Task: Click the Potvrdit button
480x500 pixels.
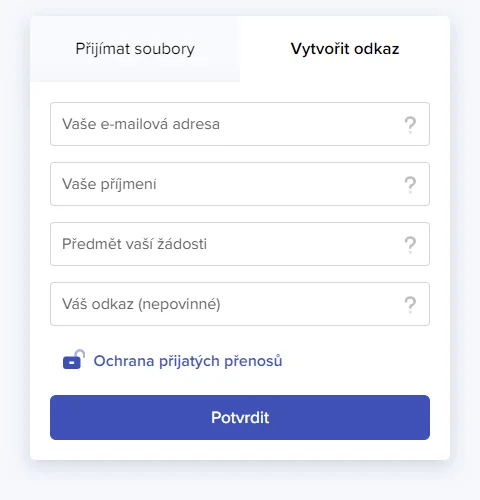Action: pos(240,417)
